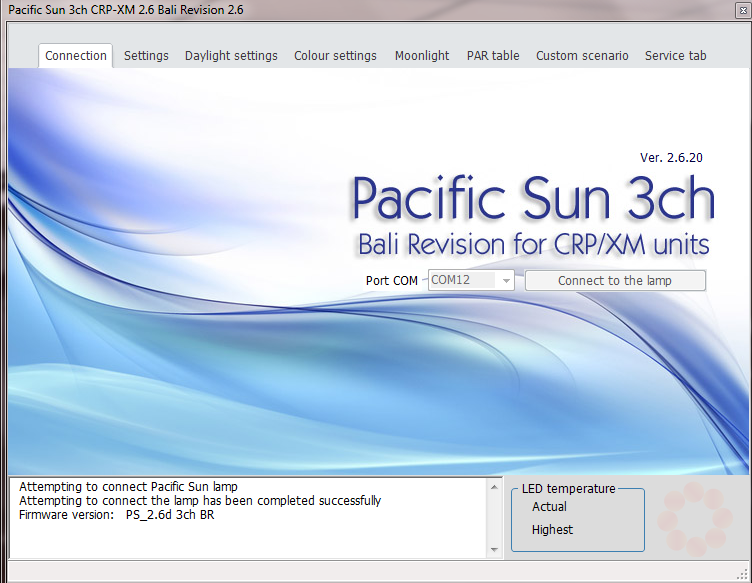
Task: Click the Firmware version line in the log
Action: pyautogui.click(x=117, y=515)
